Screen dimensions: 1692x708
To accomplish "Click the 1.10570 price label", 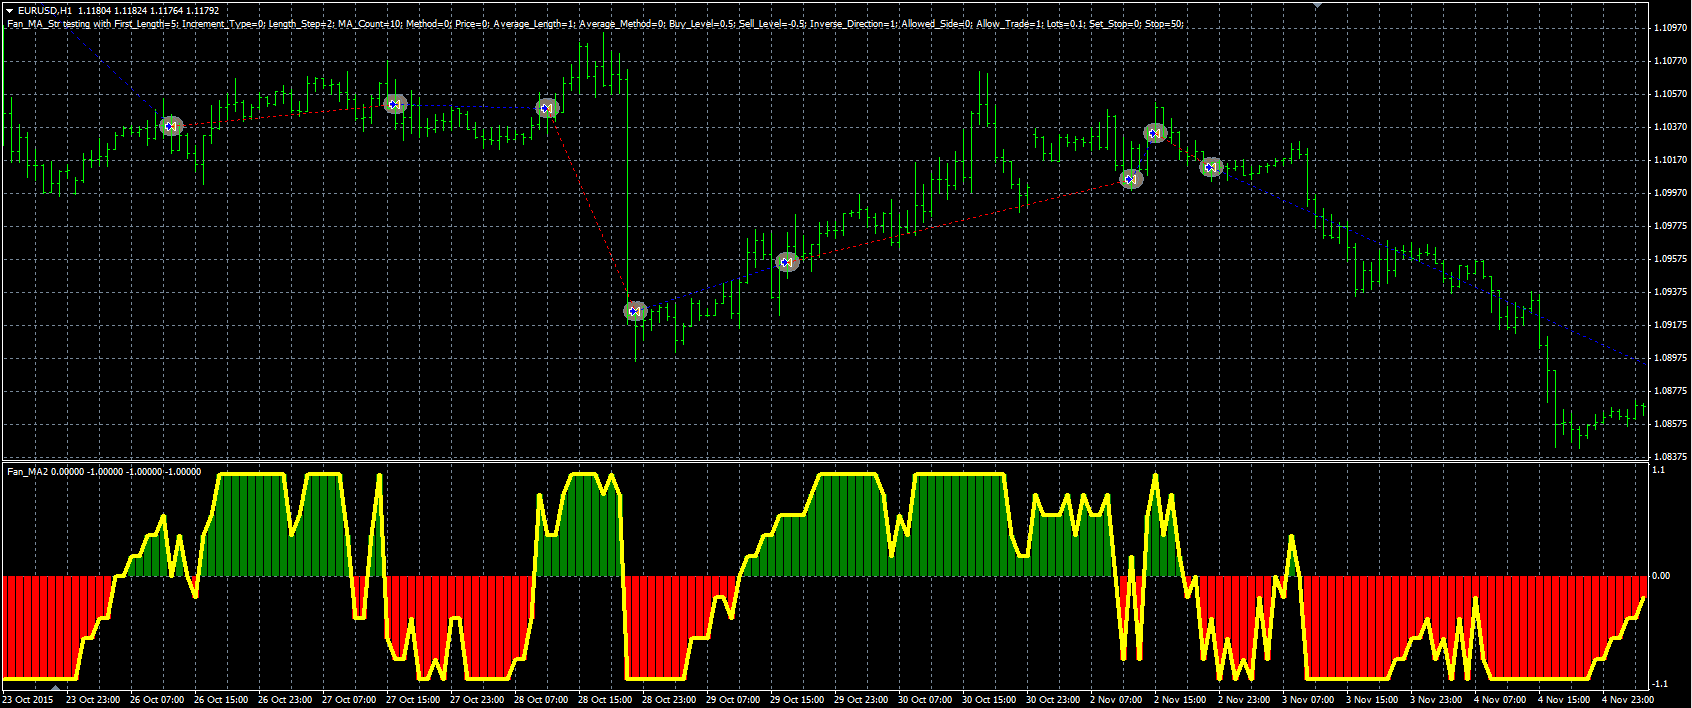I will [x=1671, y=94].
